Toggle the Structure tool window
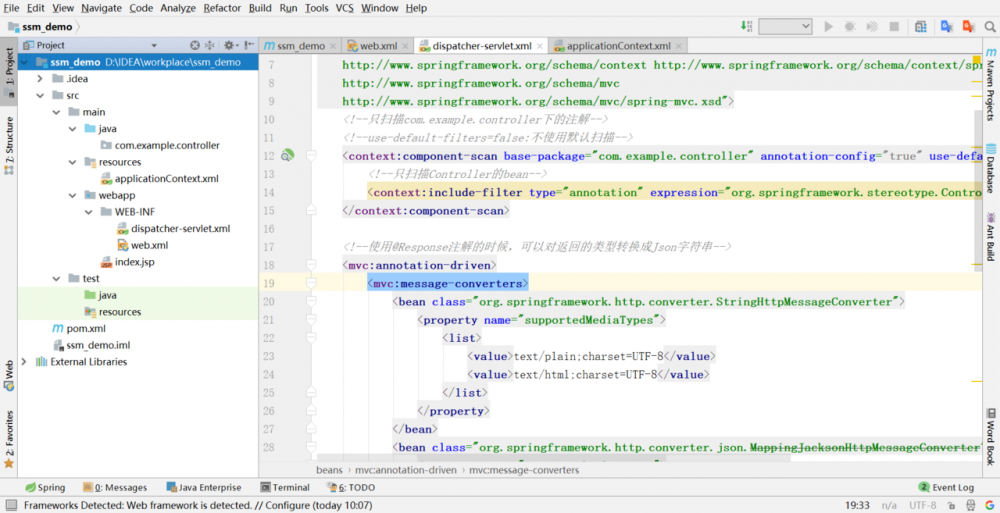Image resolution: width=1000 pixels, height=513 pixels. click(9, 145)
